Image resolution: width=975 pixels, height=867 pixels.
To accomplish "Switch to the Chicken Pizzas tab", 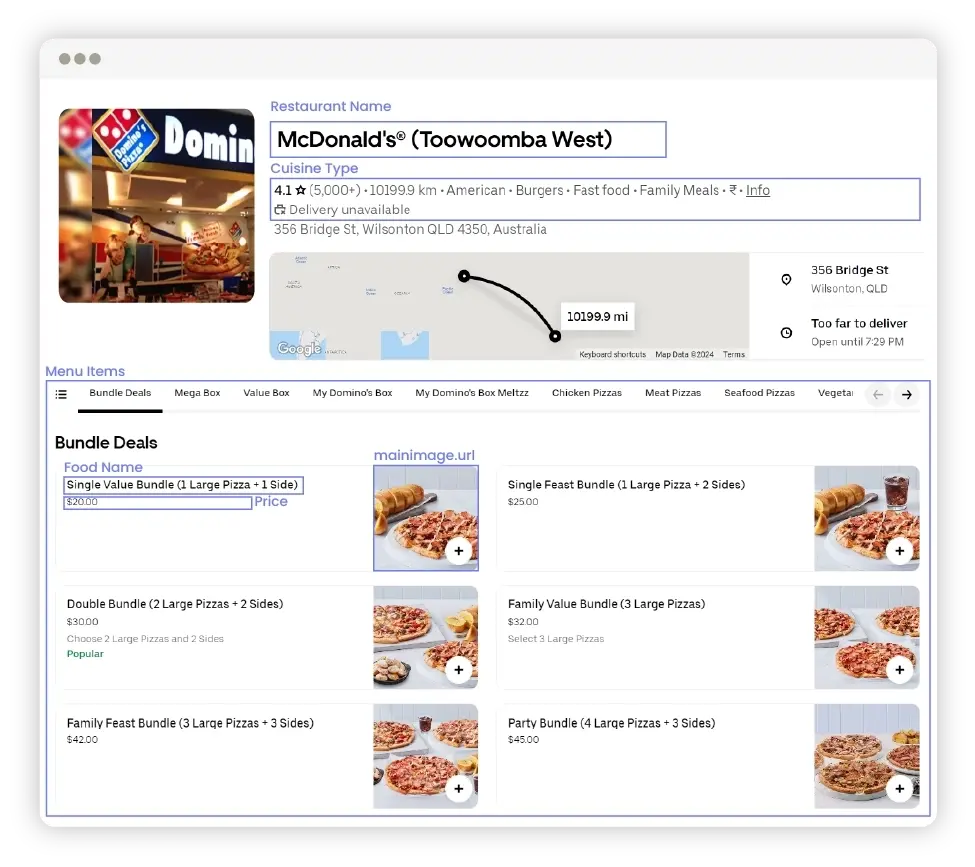I will click(x=587, y=393).
